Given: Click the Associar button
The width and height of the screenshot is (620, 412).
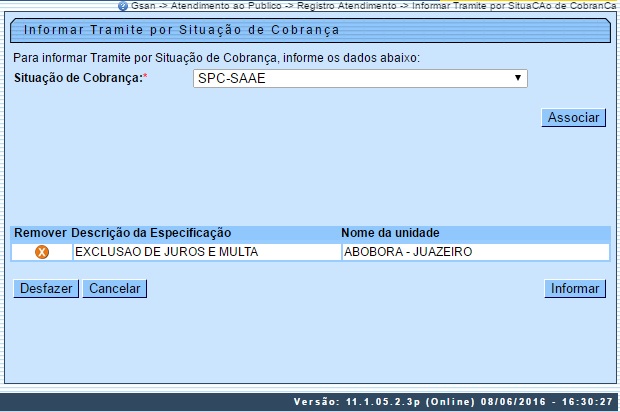Looking at the screenshot, I should coord(573,118).
